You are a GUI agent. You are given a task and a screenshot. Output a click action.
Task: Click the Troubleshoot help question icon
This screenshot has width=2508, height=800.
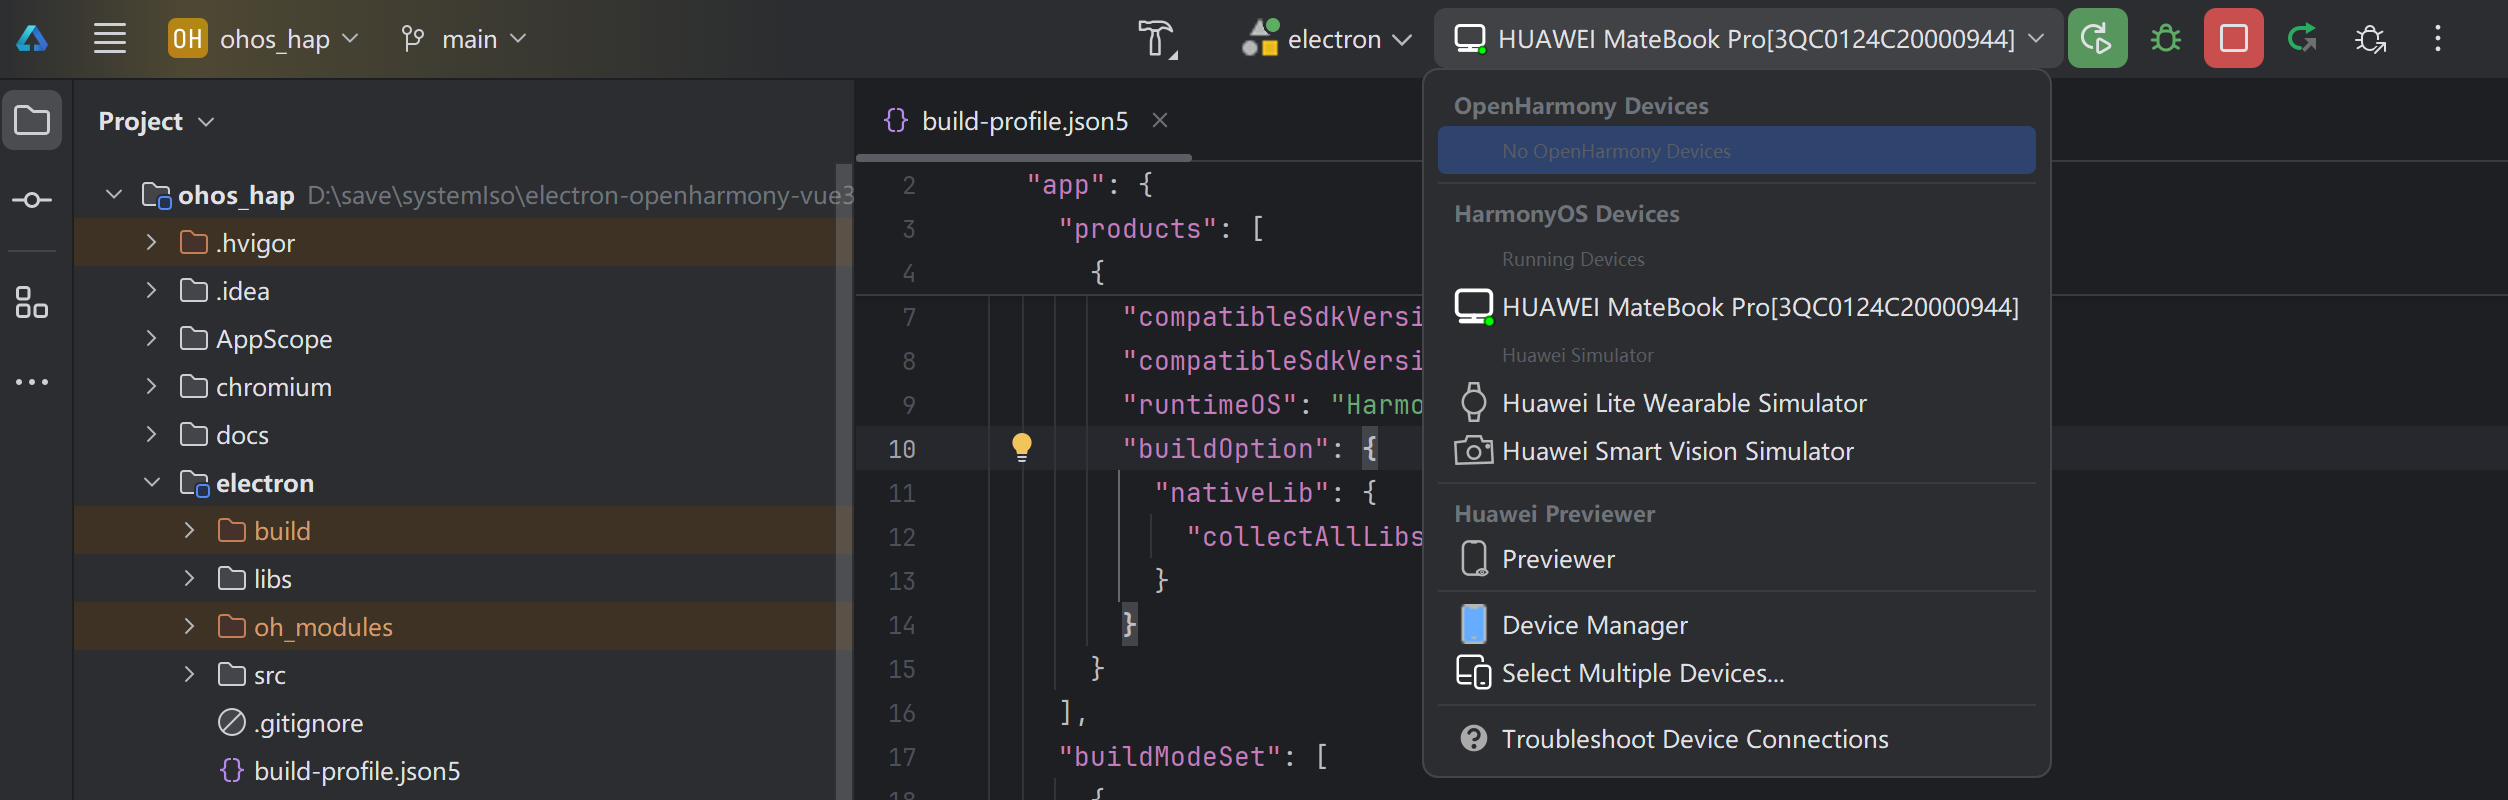coord(1473,738)
